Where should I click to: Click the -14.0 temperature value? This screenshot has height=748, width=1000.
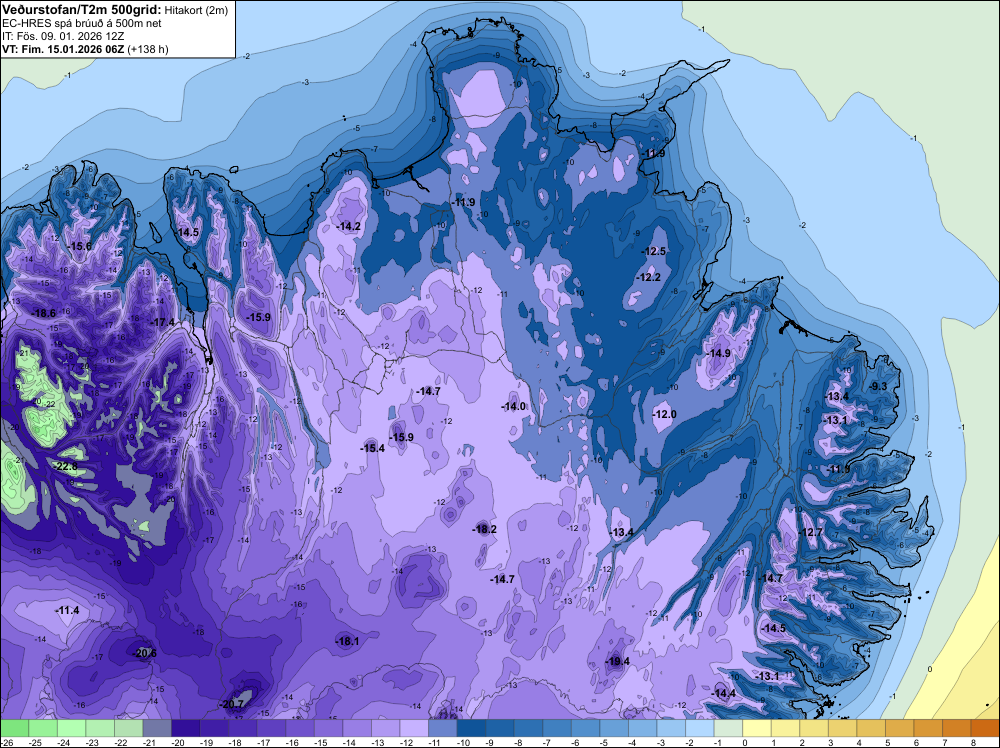pos(513,406)
